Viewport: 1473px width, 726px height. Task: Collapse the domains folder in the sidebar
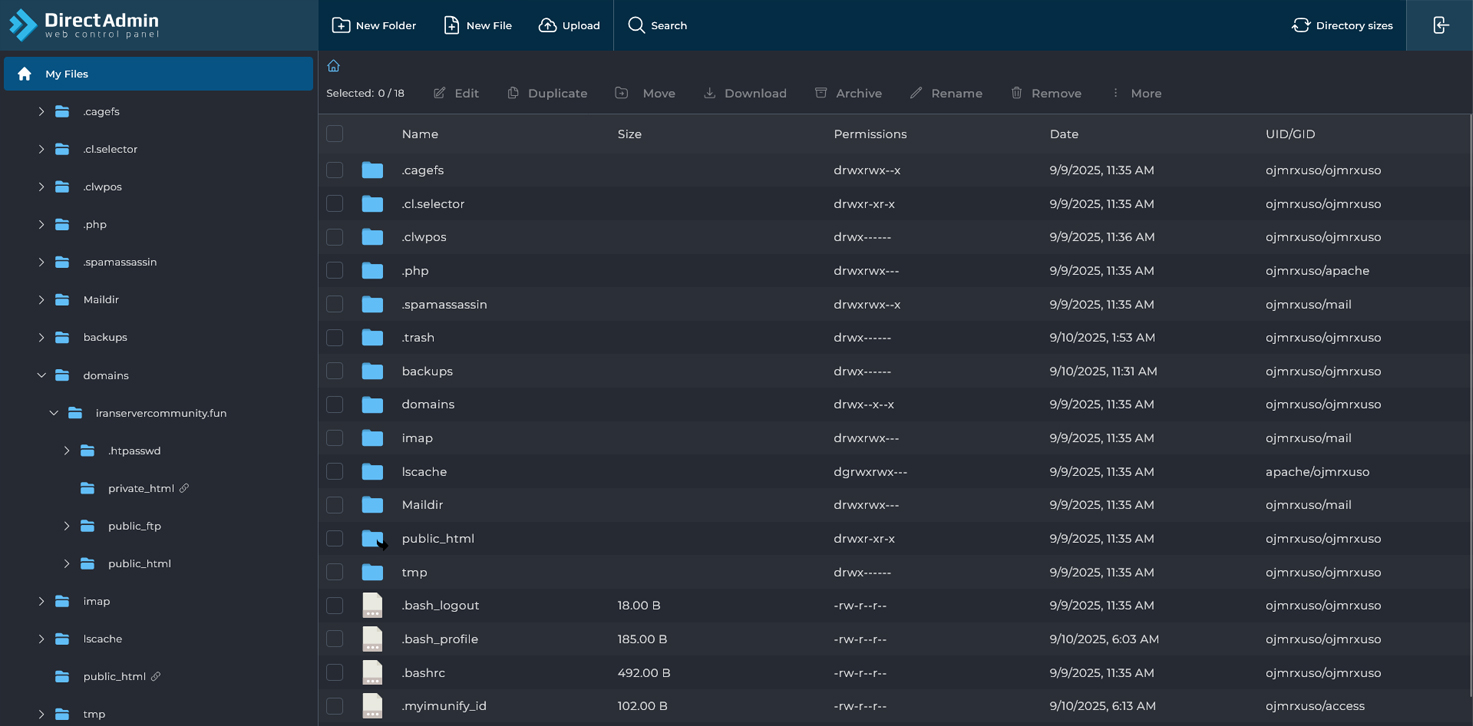pyautogui.click(x=41, y=375)
